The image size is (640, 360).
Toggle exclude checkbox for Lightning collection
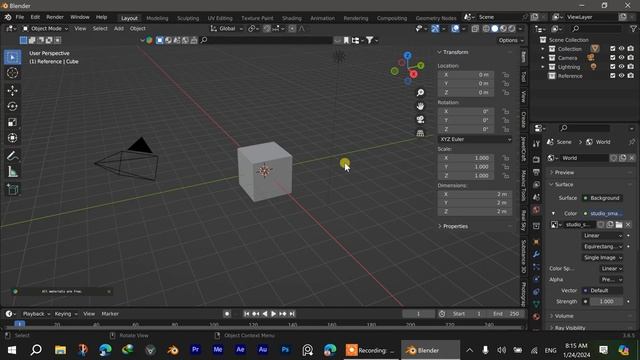coord(612,67)
